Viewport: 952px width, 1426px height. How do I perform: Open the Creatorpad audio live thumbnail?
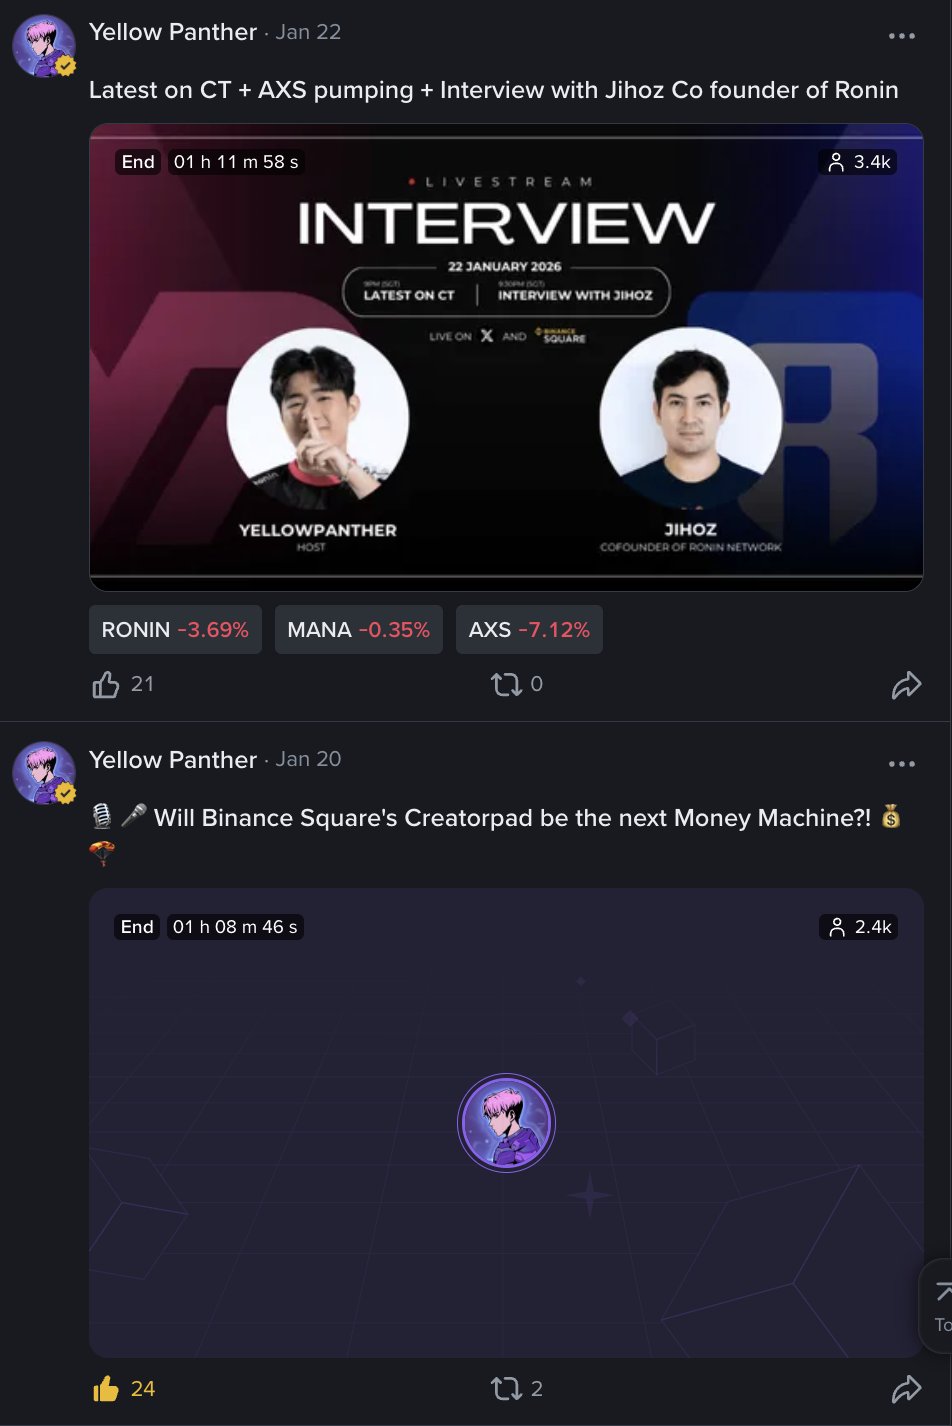pyautogui.click(x=506, y=1123)
